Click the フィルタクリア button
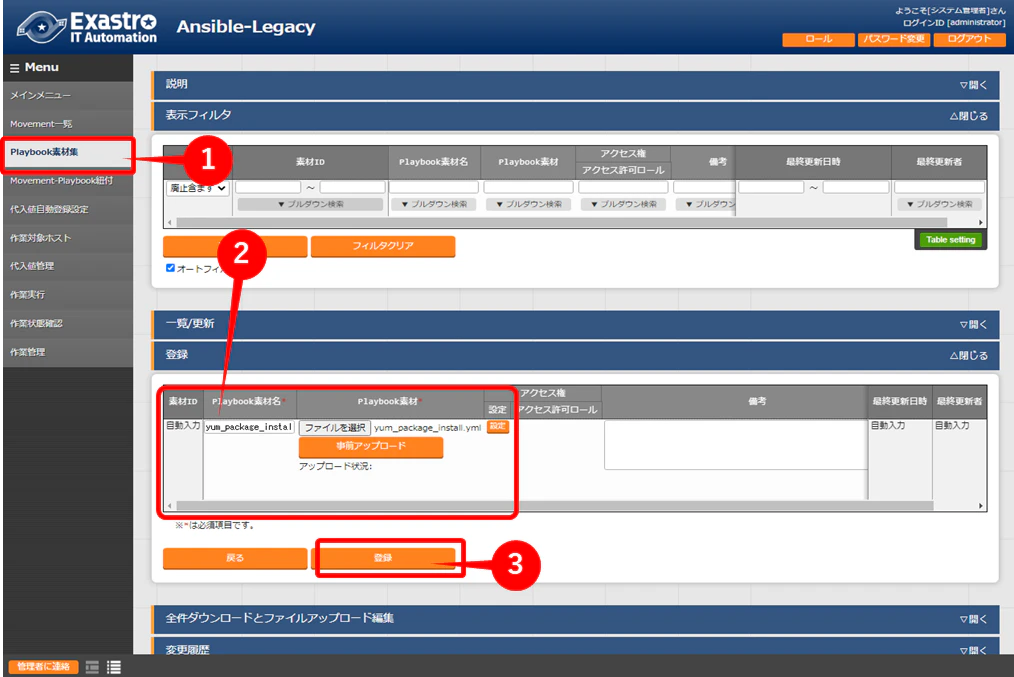 point(383,246)
